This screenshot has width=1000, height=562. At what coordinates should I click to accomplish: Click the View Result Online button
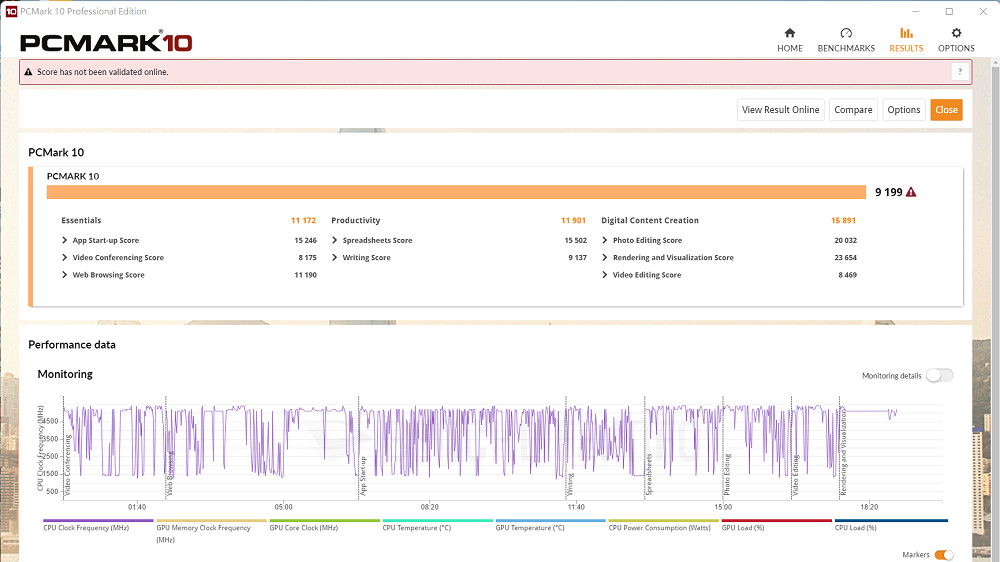780,110
